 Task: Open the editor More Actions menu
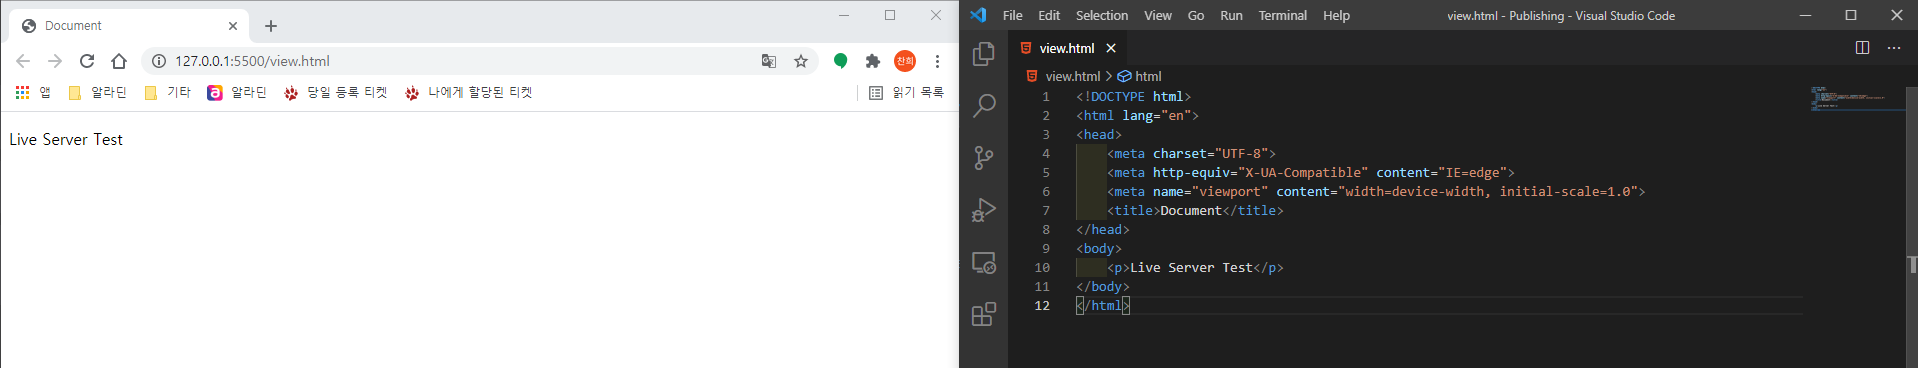click(x=1894, y=48)
